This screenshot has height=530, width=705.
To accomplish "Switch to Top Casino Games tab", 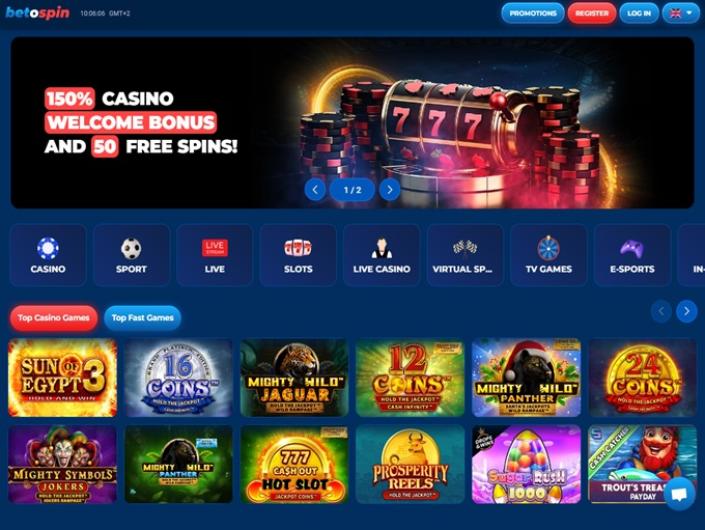I will [54, 318].
